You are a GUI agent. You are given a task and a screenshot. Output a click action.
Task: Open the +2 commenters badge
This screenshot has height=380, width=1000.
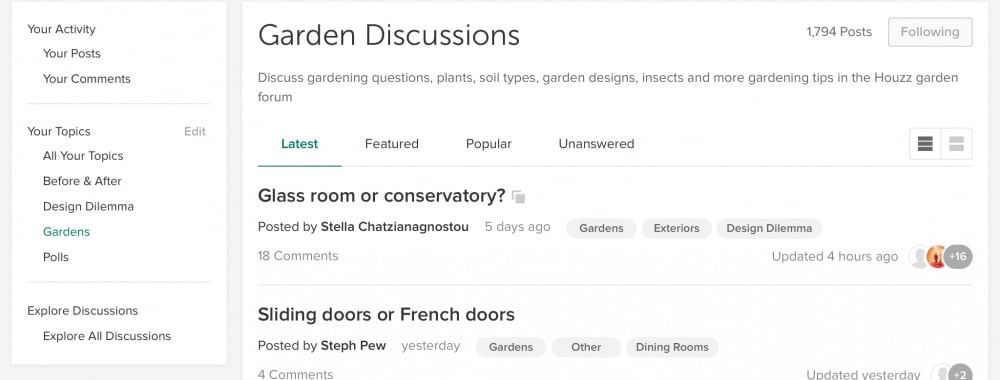[x=961, y=374]
